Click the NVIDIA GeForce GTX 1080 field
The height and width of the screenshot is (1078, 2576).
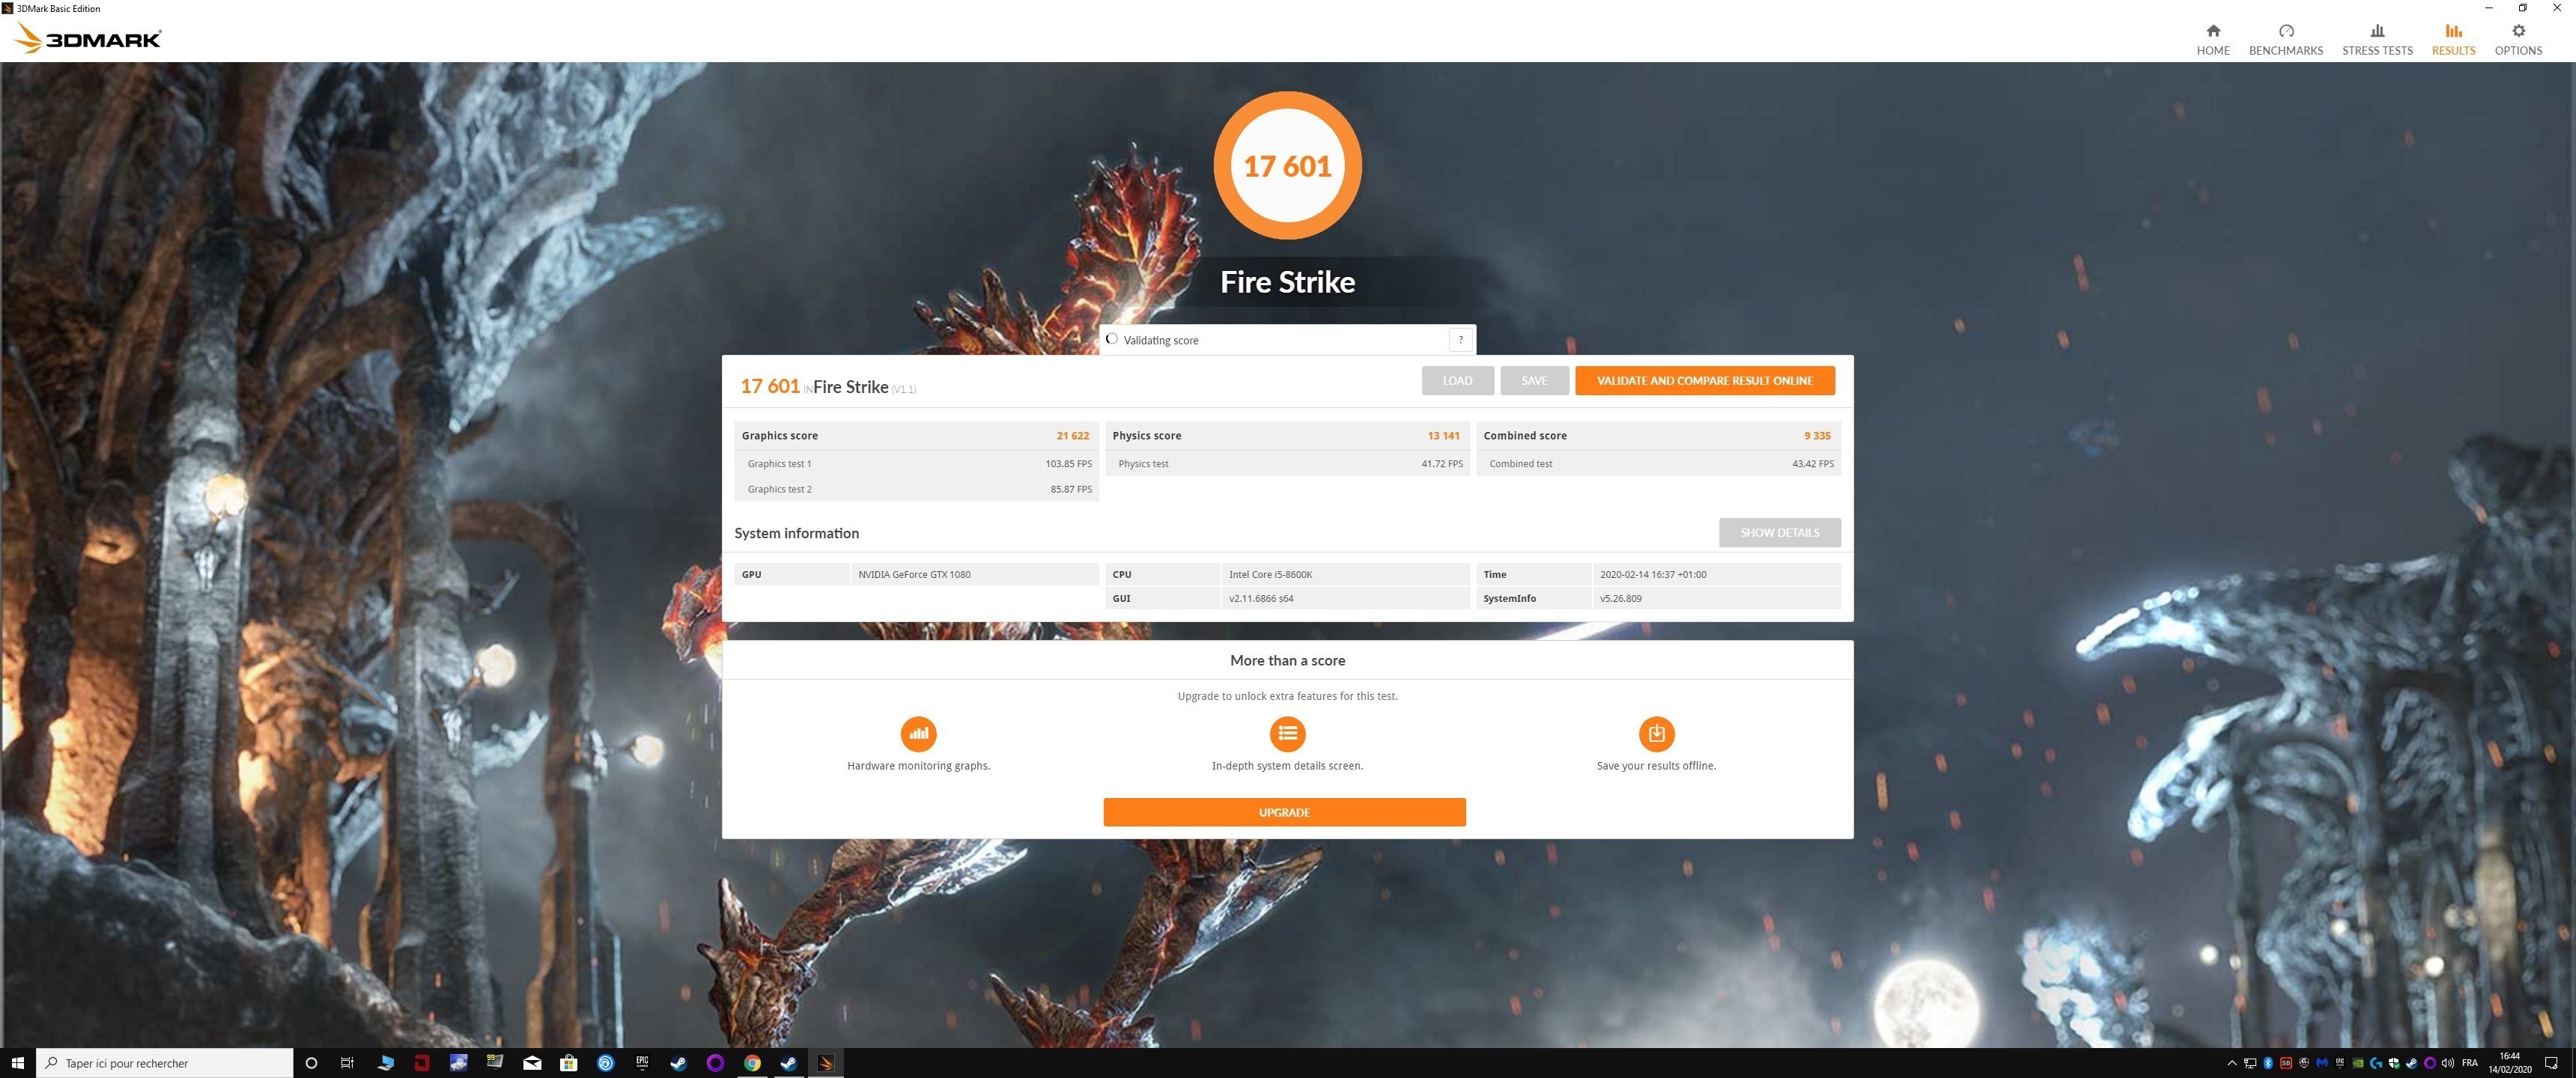coord(974,574)
